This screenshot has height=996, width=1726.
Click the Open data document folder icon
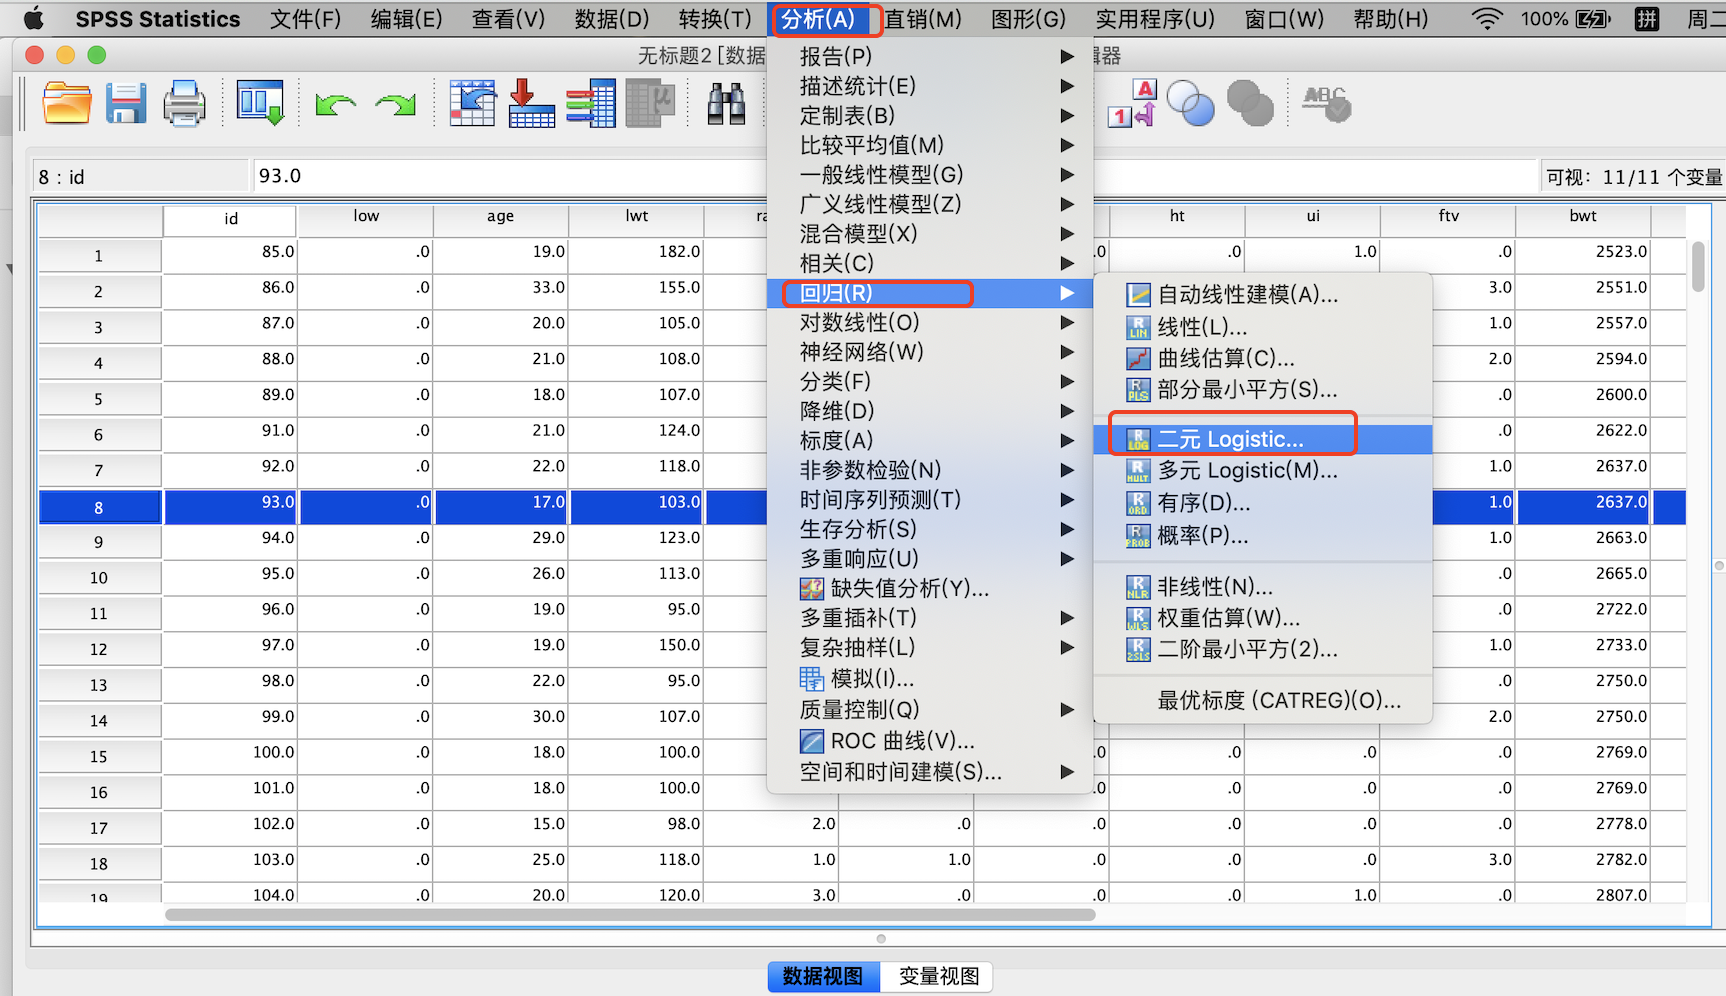coord(67,103)
